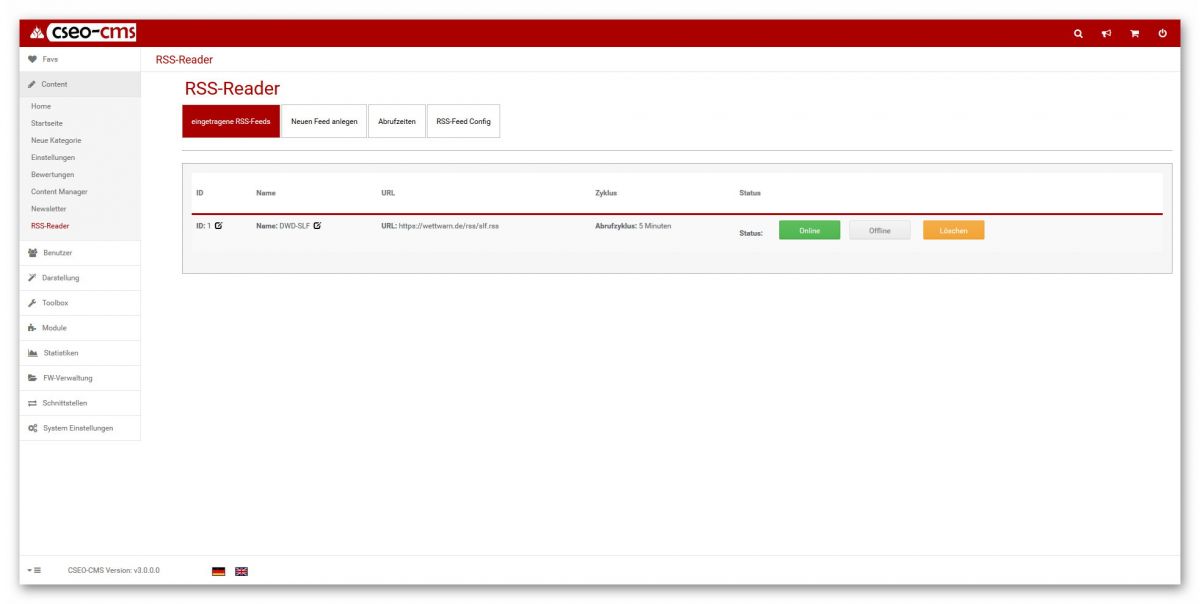Edit the feed ID with the pencil icon
Image resolution: width=1200 pixels, height=604 pixels.
(x=218, y=226)
